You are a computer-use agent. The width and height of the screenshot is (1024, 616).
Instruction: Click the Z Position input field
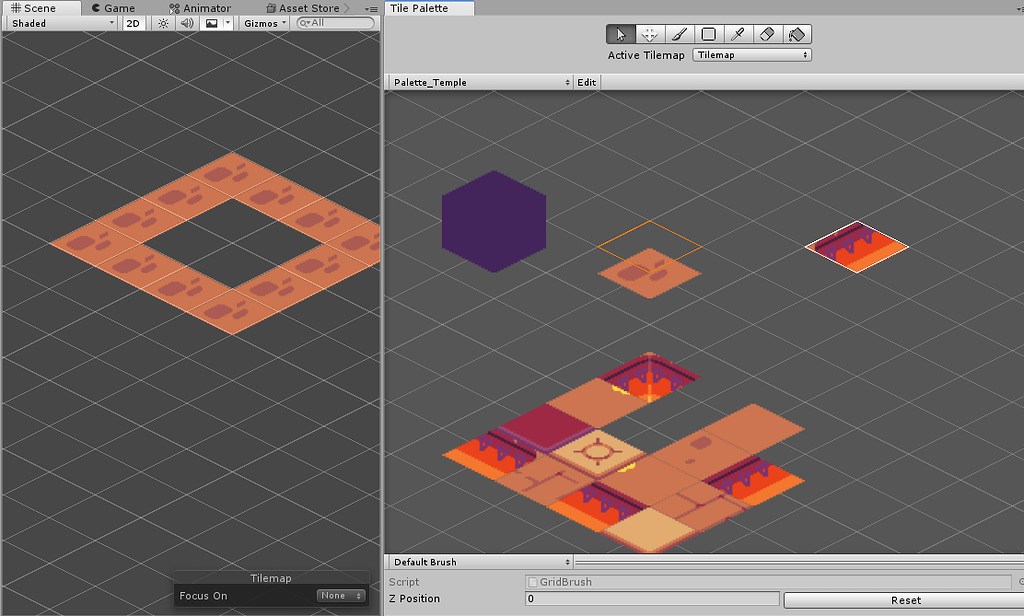(x=650, y=598)
